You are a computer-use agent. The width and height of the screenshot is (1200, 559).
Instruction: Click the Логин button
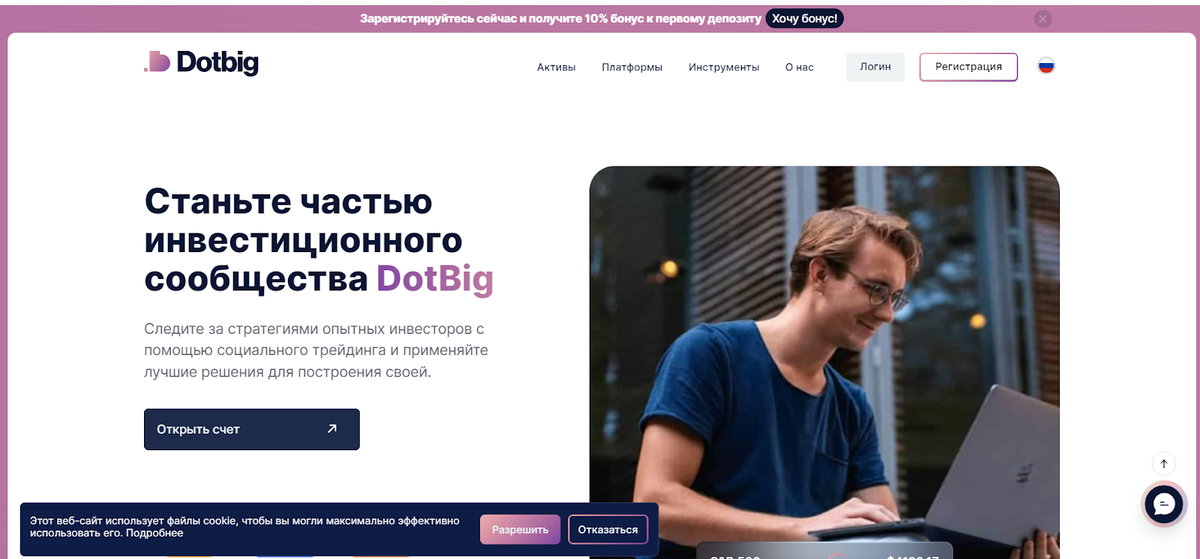click(875, 67)
